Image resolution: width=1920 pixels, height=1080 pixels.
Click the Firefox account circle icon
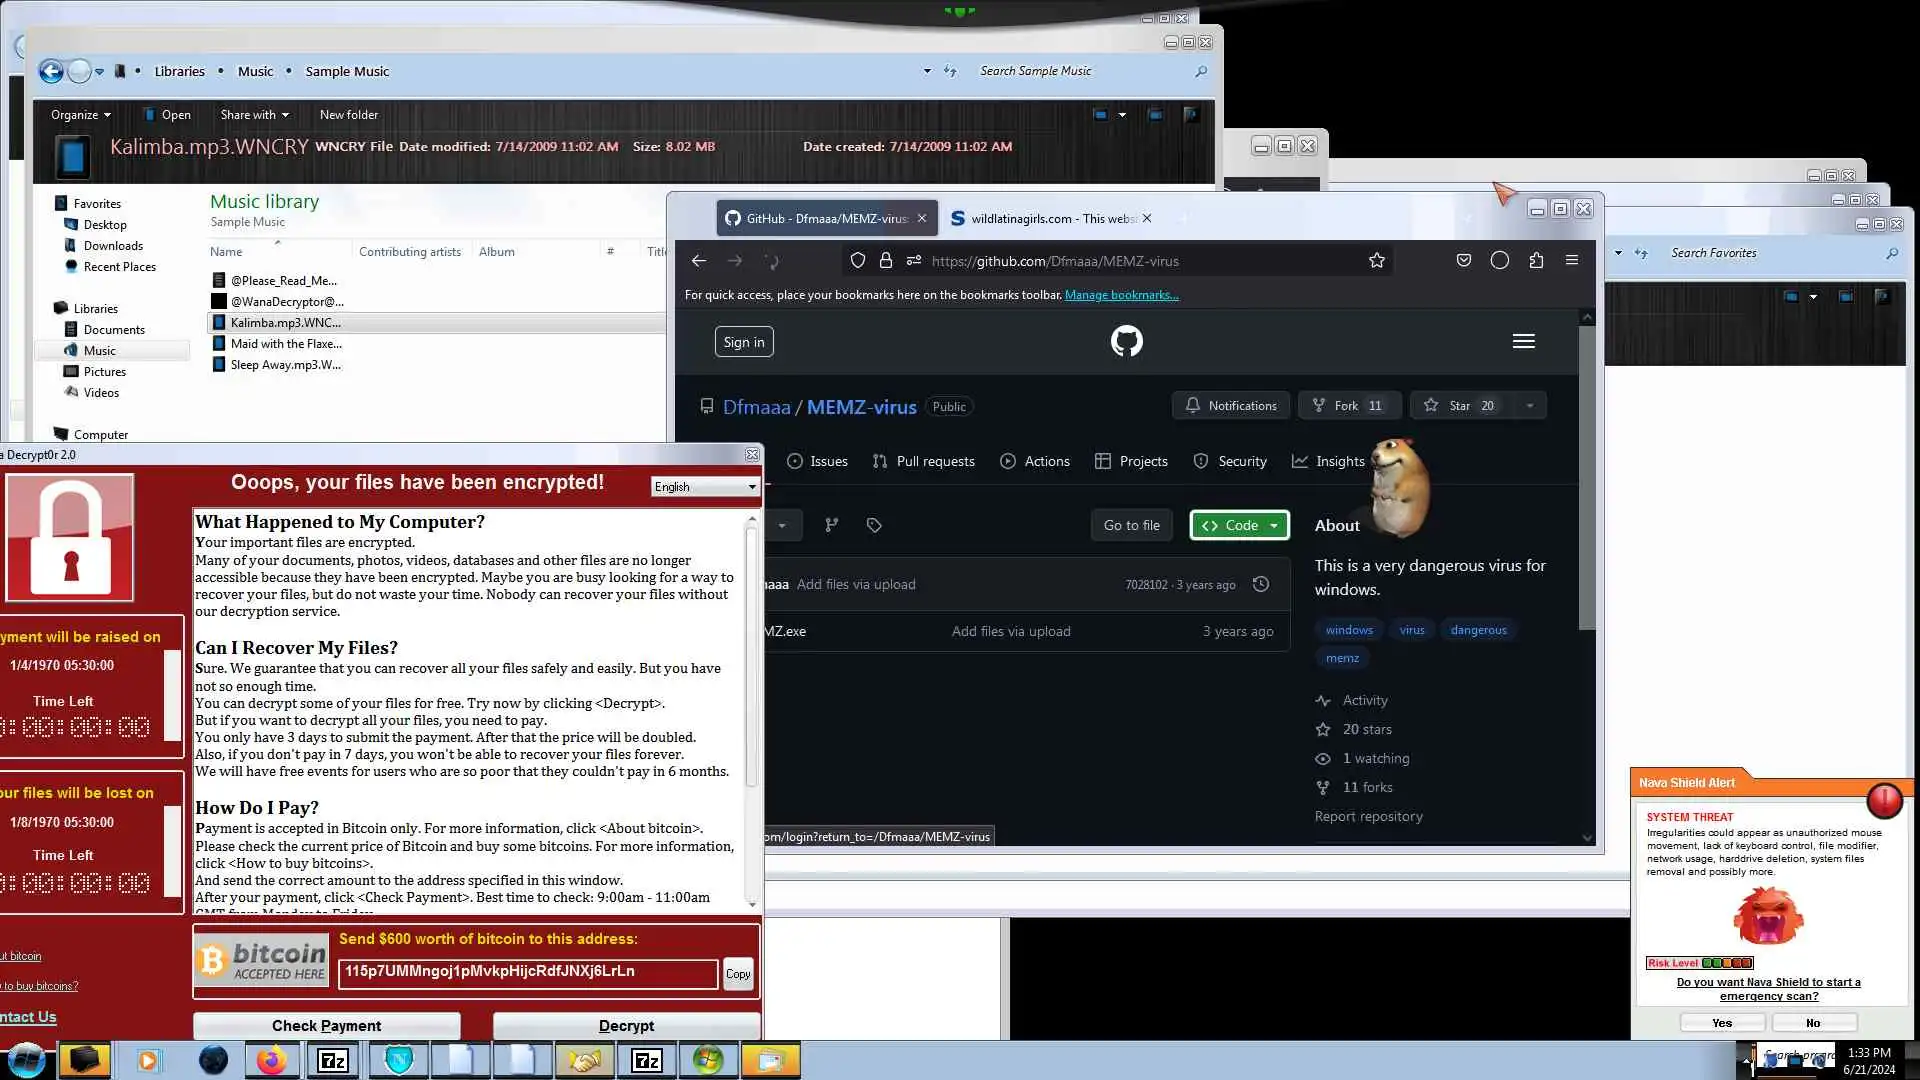point(1499,261)
